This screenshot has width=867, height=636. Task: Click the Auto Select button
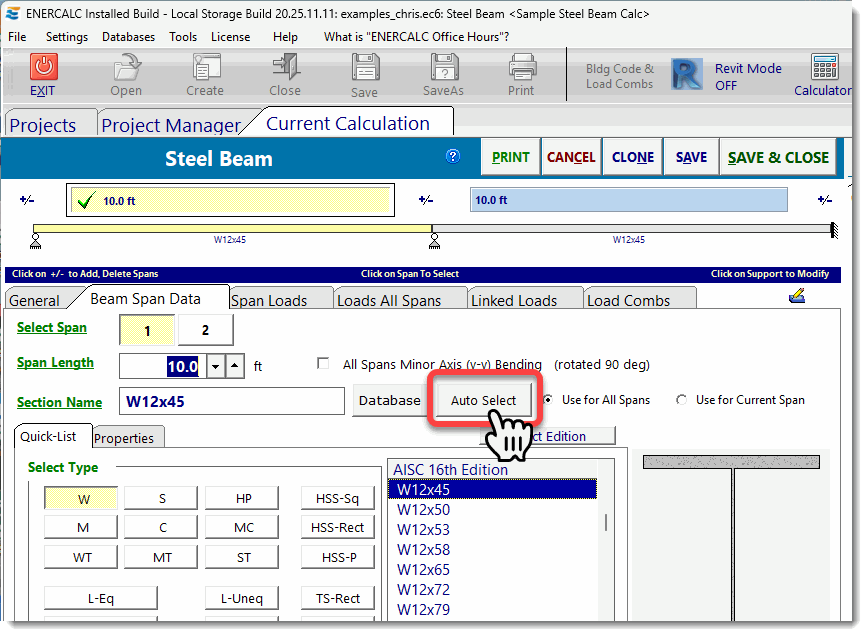click(483, 400)
